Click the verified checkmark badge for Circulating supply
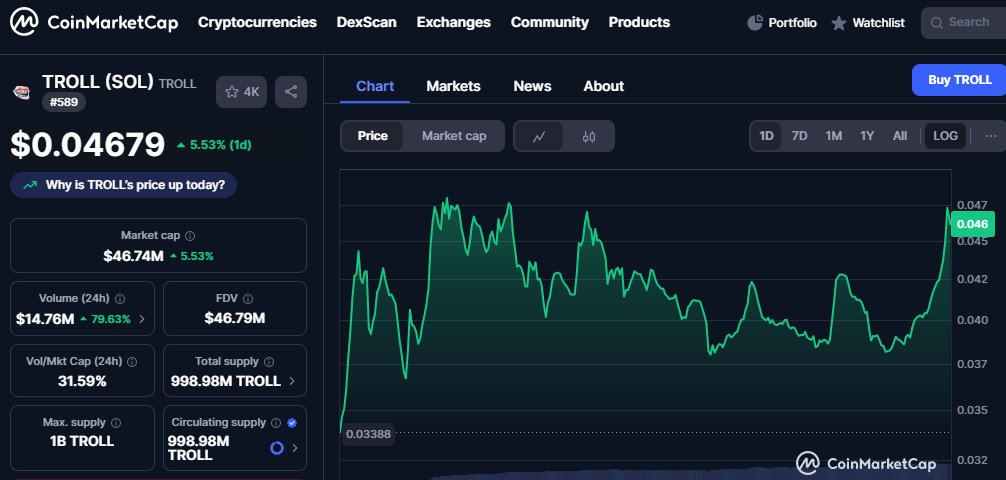The height and width of the screenshot is (480, 1006). click(292, 423)
